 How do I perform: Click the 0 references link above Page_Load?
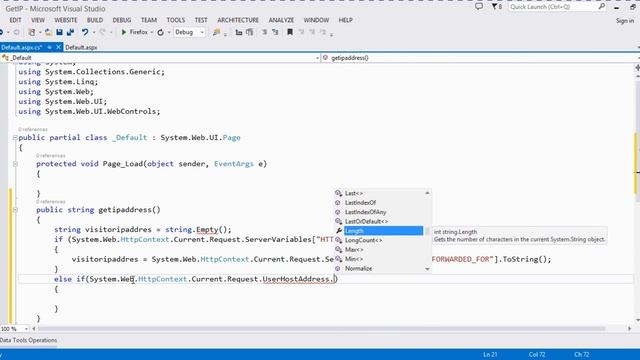(x=51, y=156)
